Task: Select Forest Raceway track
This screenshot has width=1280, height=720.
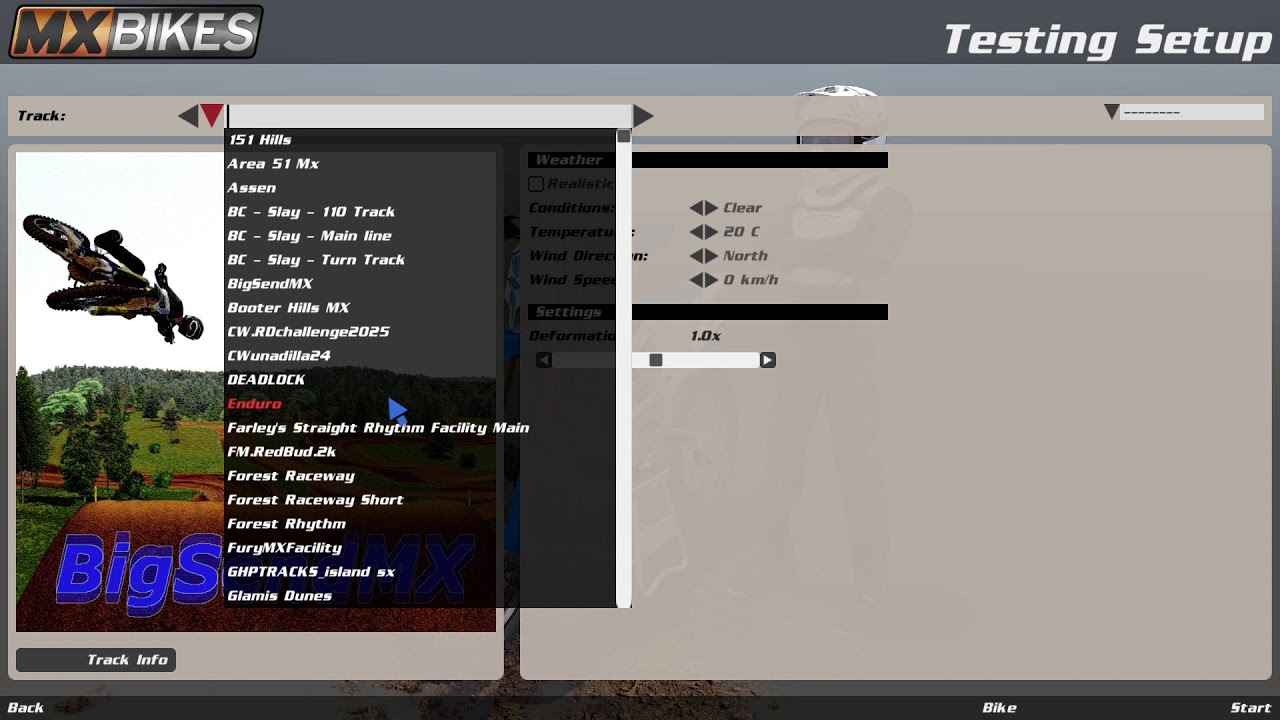Action: 291,476
